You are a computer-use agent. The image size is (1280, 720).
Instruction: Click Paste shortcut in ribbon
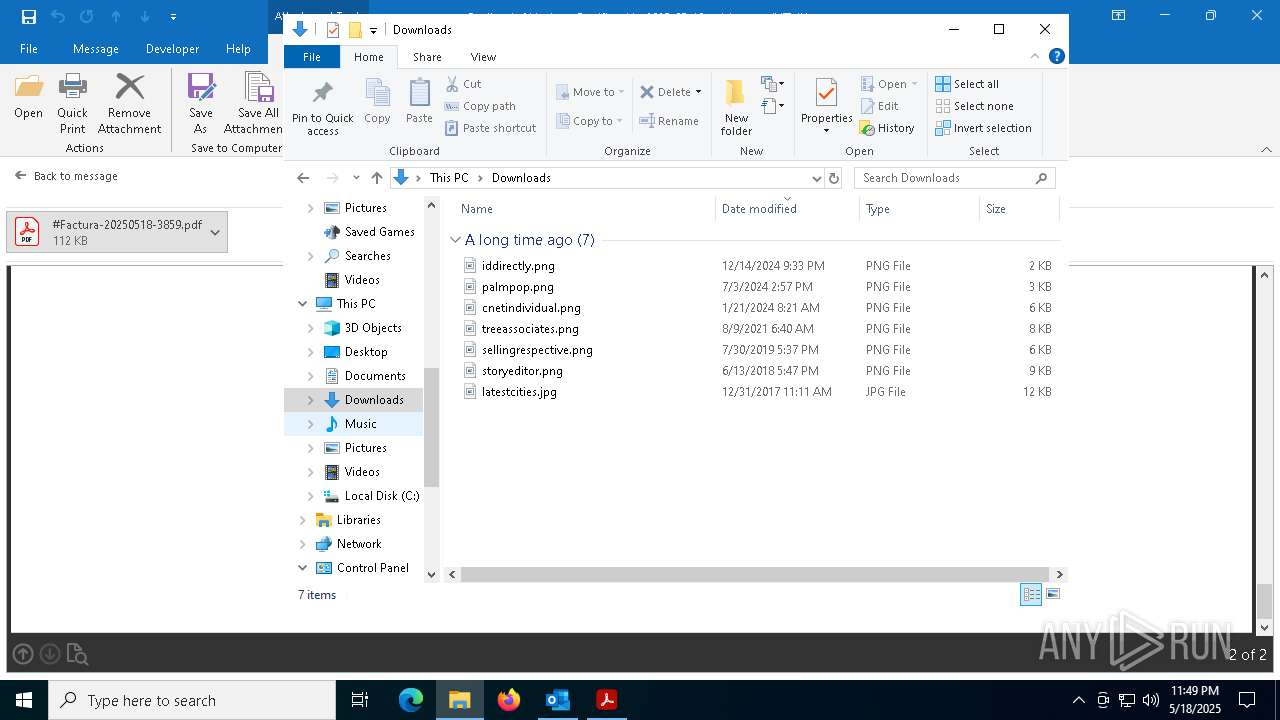[x=490, y=128]
